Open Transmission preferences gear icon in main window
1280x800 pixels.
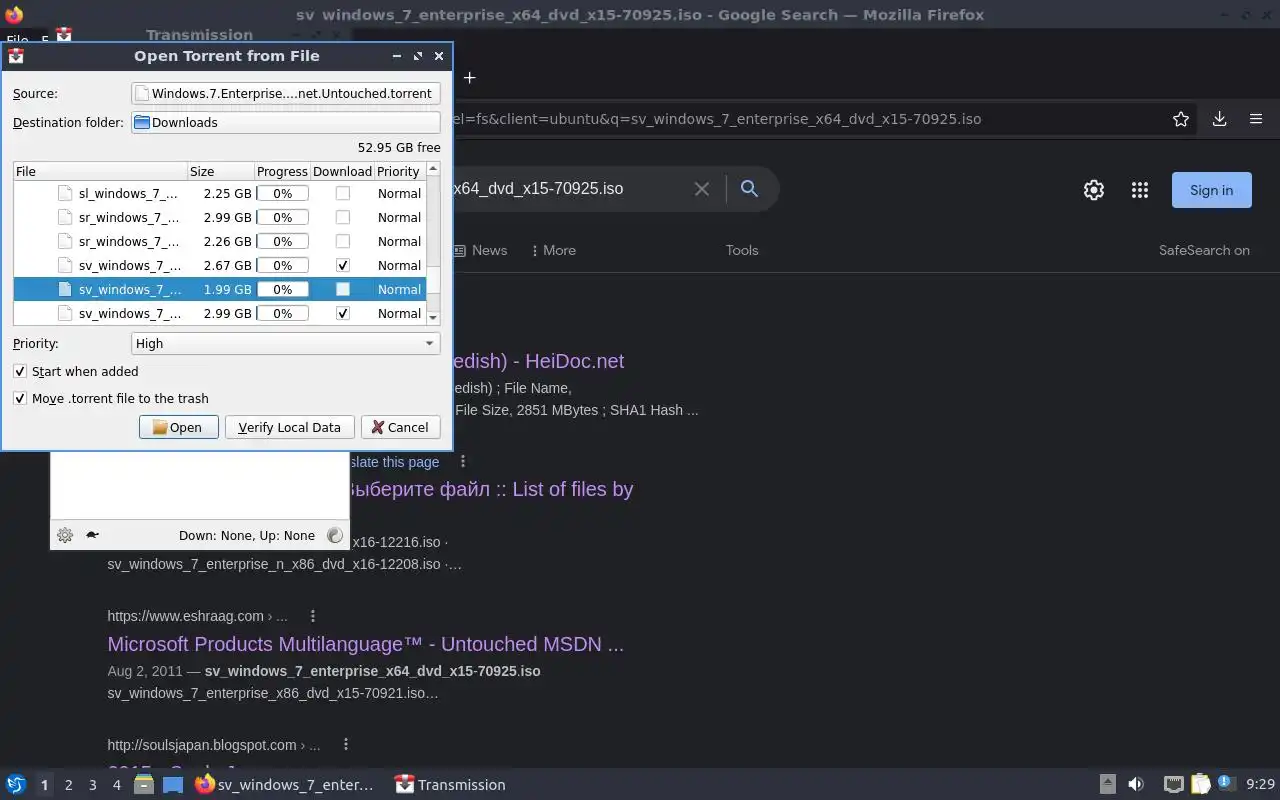click(x=65, y=535)
